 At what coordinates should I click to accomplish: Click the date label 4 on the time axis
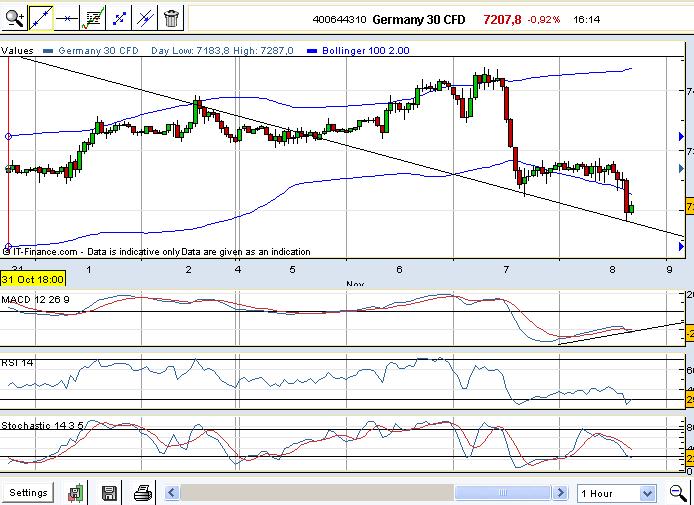point(238,270)
